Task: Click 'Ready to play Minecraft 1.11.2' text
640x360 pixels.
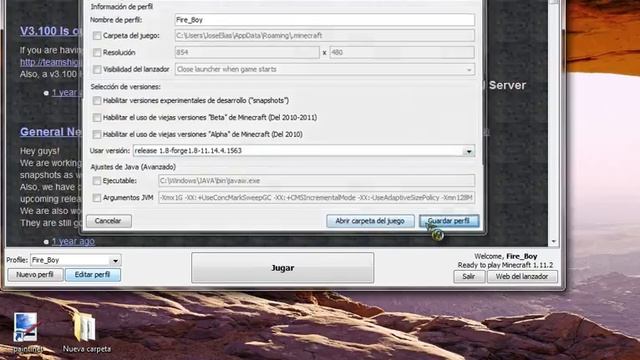Action: click(x=505, y=265)
